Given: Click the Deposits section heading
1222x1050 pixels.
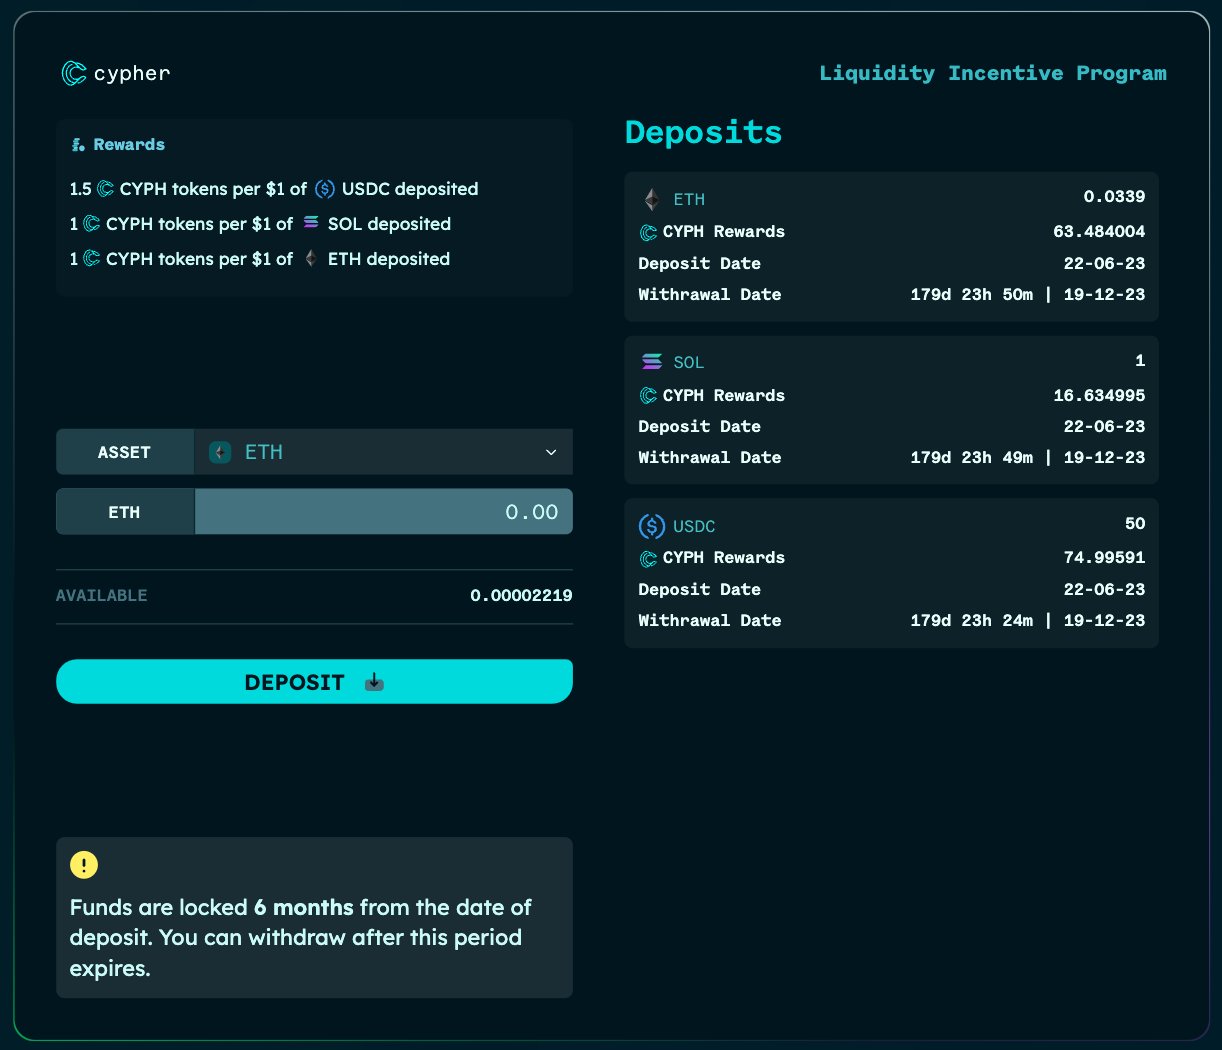Looking at the screenshot, I should tap(703, 131).
